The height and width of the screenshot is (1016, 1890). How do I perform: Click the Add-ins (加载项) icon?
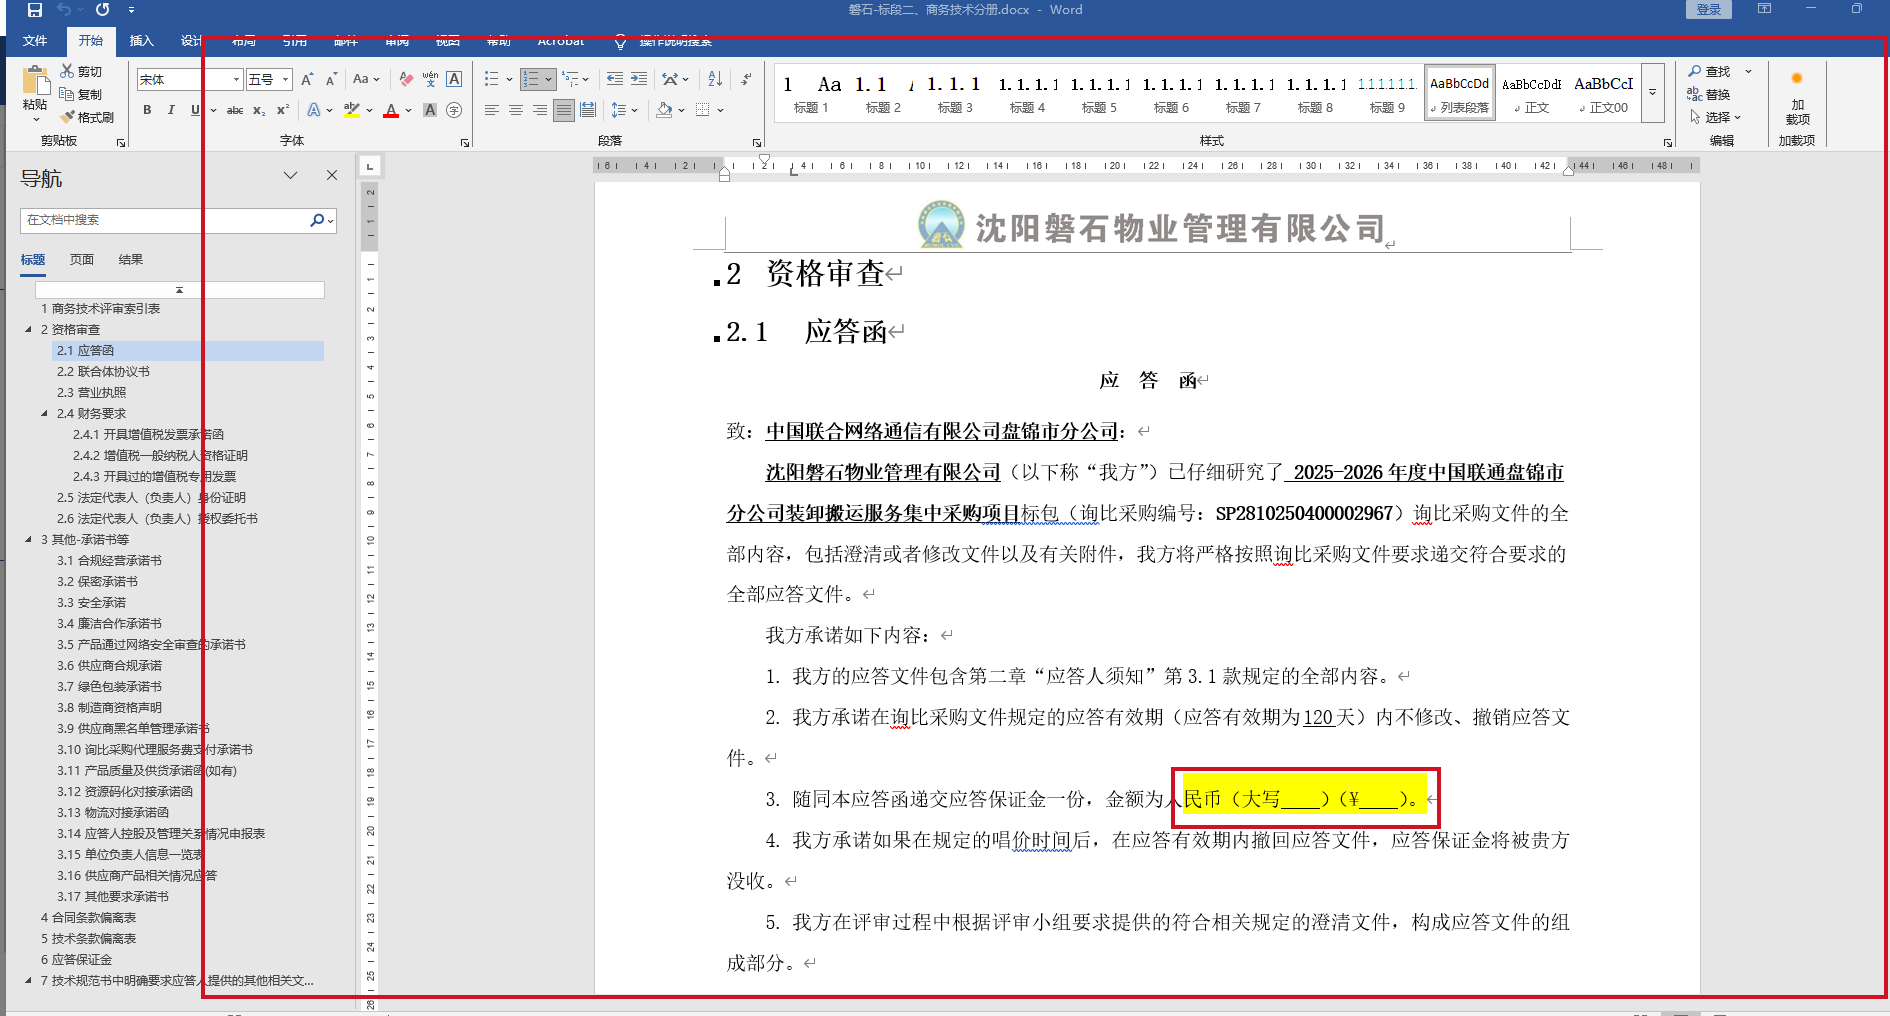(x=1797, y=79)
